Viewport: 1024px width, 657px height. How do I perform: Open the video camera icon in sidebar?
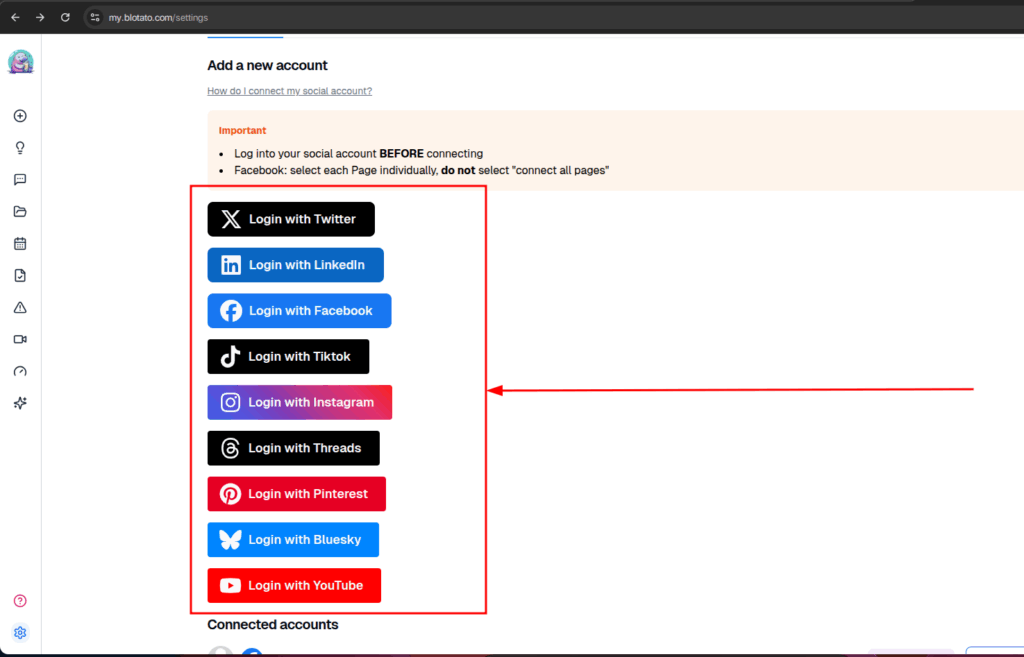tap(20, 340)
